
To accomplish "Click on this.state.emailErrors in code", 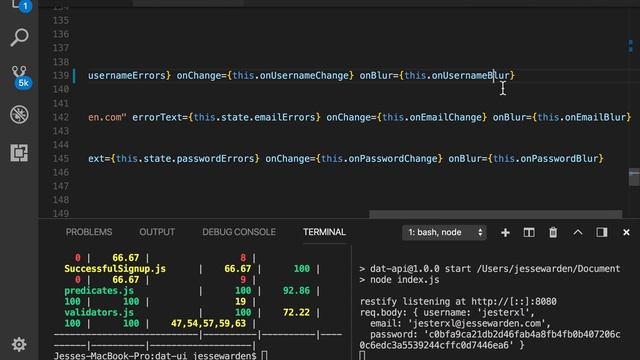I will pos(254,117).
